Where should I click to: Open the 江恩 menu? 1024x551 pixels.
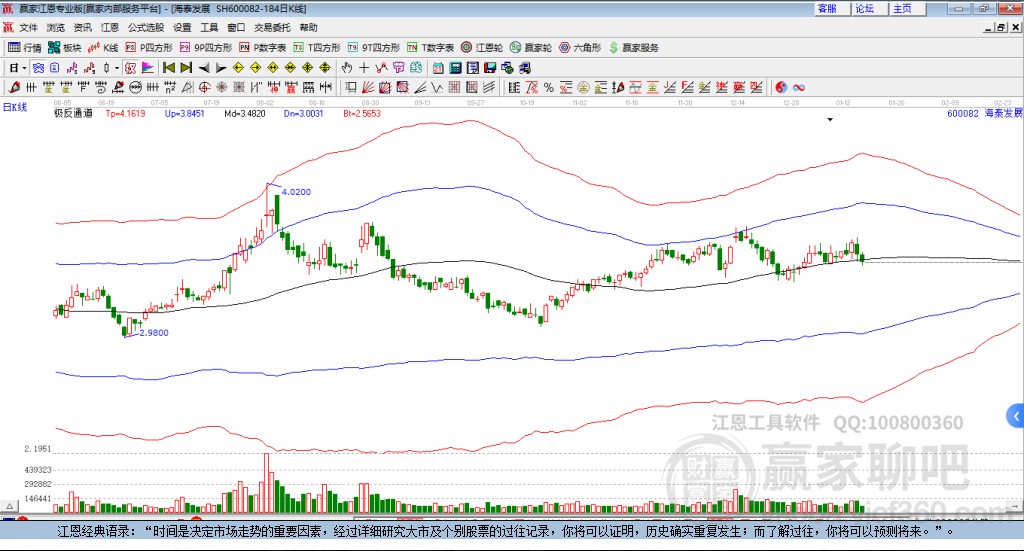[110, 27]
